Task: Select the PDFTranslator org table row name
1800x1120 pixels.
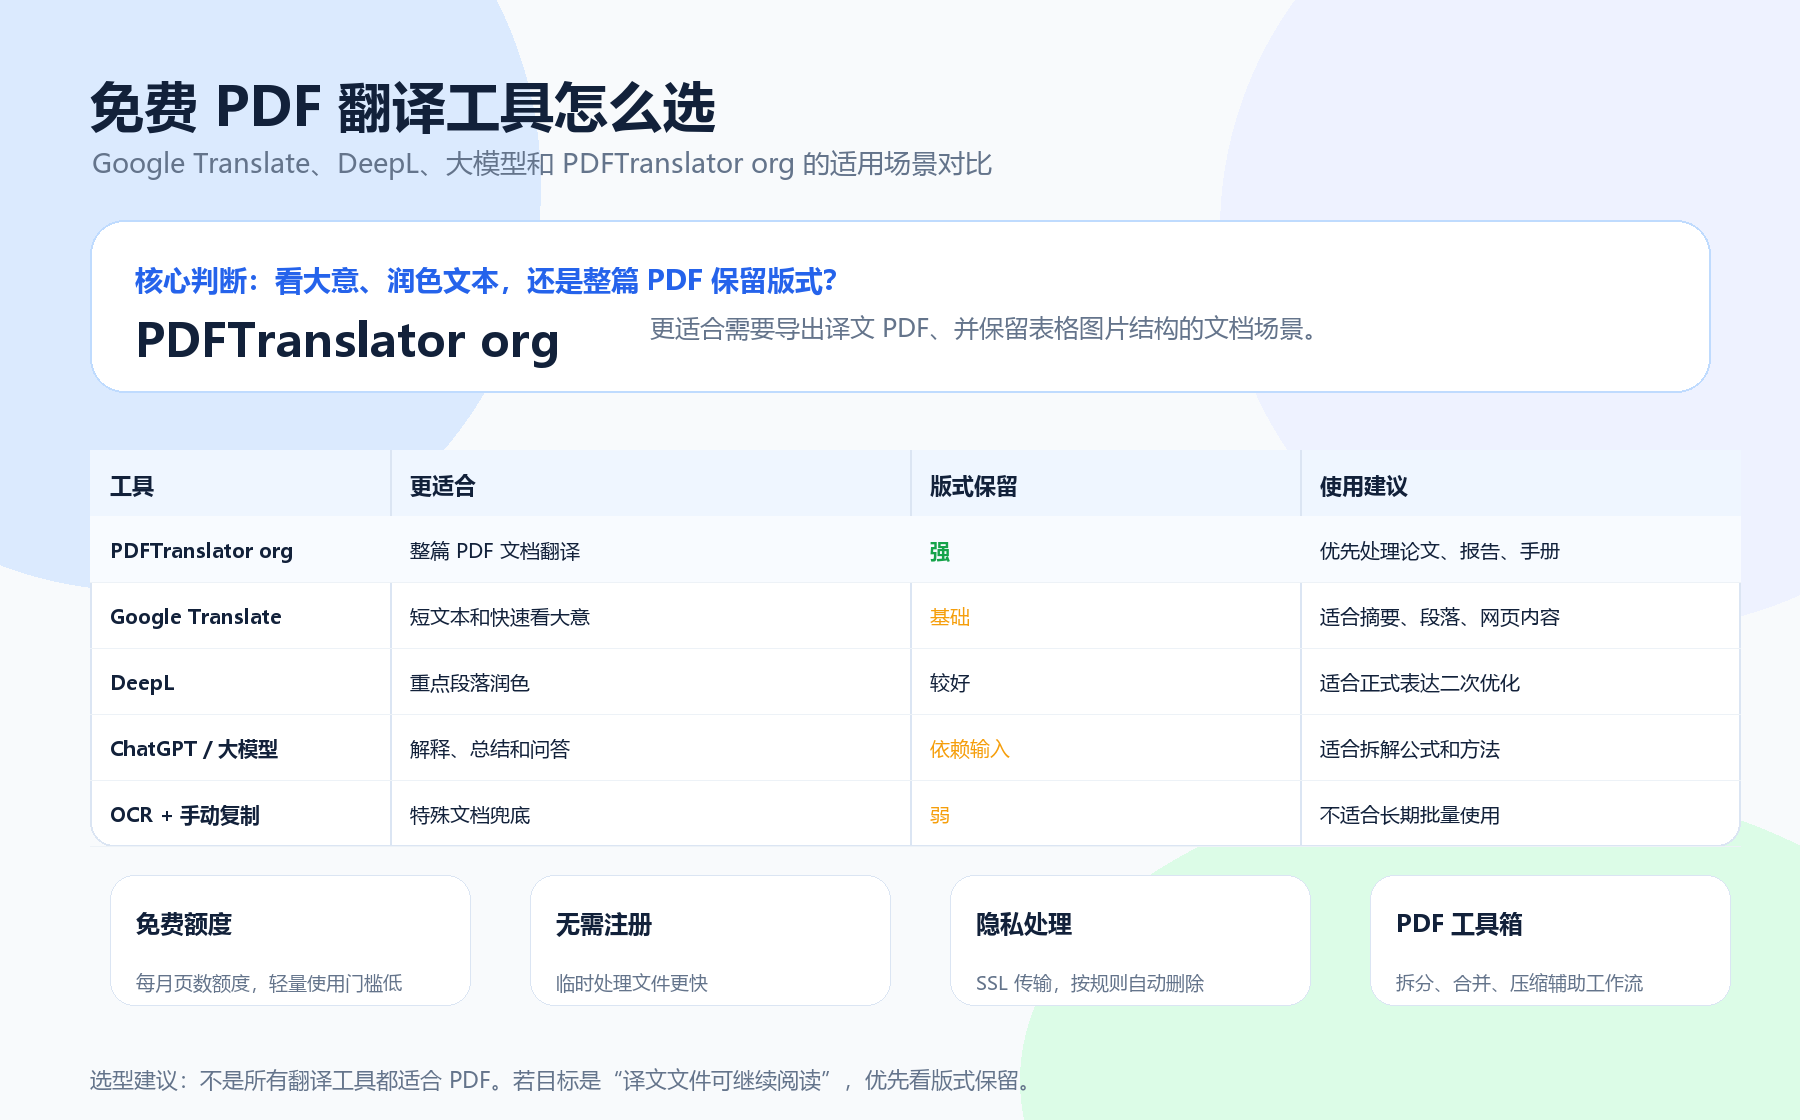Action: point(202,551)
